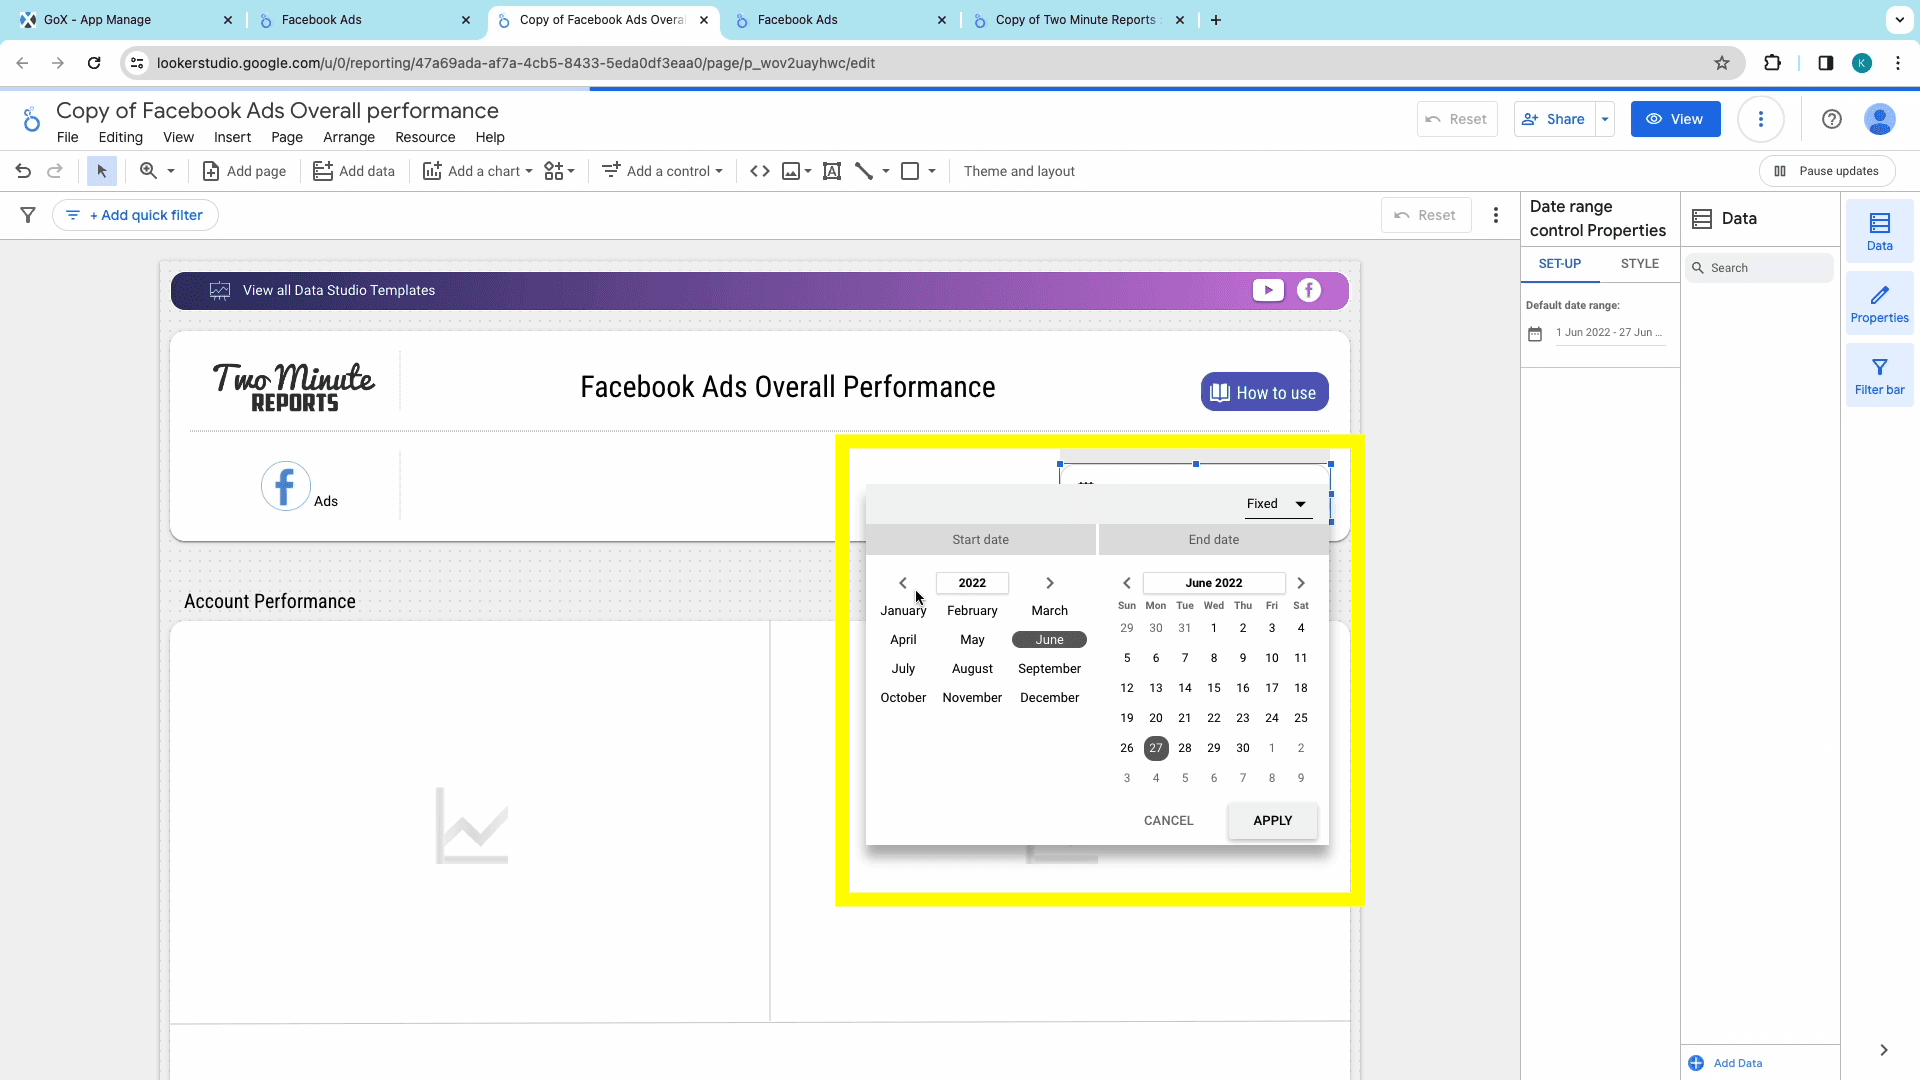Click the Start date header tab
Screen dimensions: 1920x1080
point(981,540)
